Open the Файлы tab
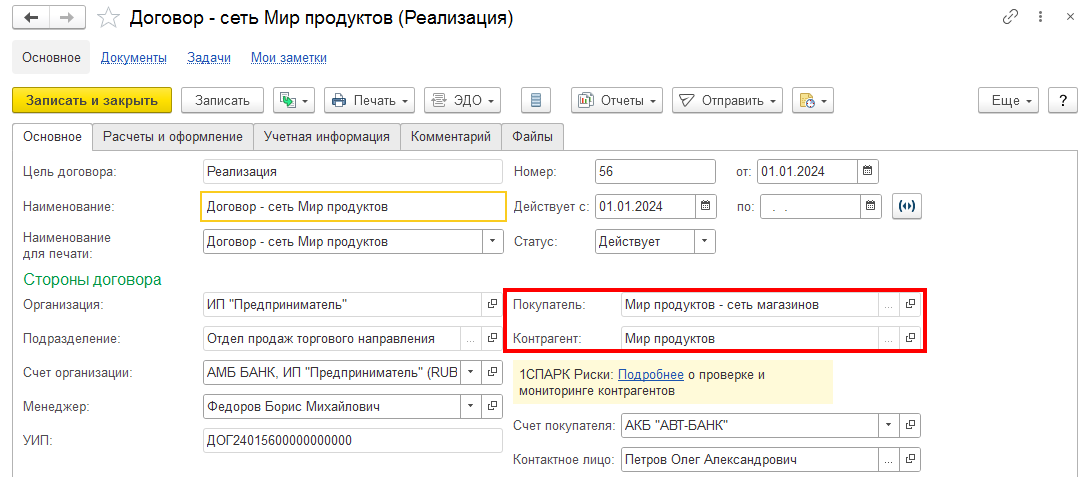1083x477 pixels. (532, 136)
